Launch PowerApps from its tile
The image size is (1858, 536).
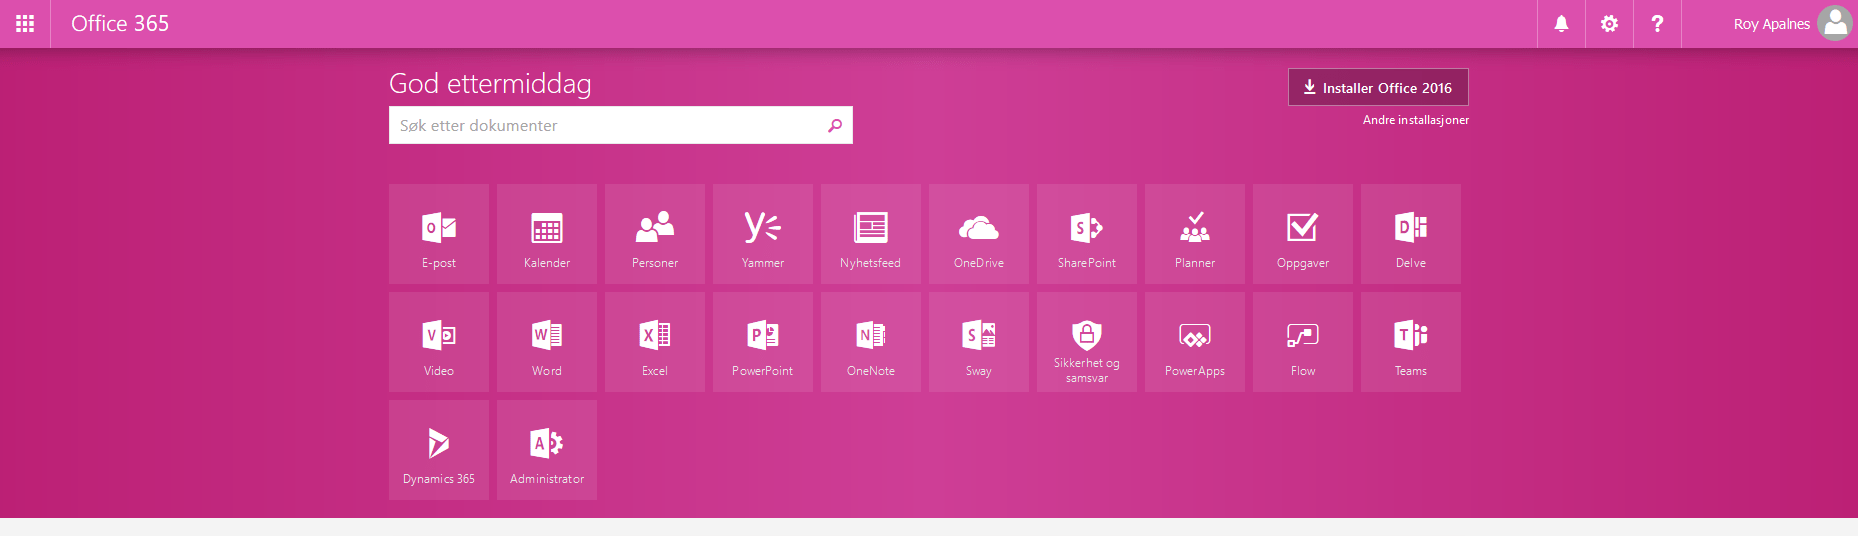click(x=1195, y=342)
